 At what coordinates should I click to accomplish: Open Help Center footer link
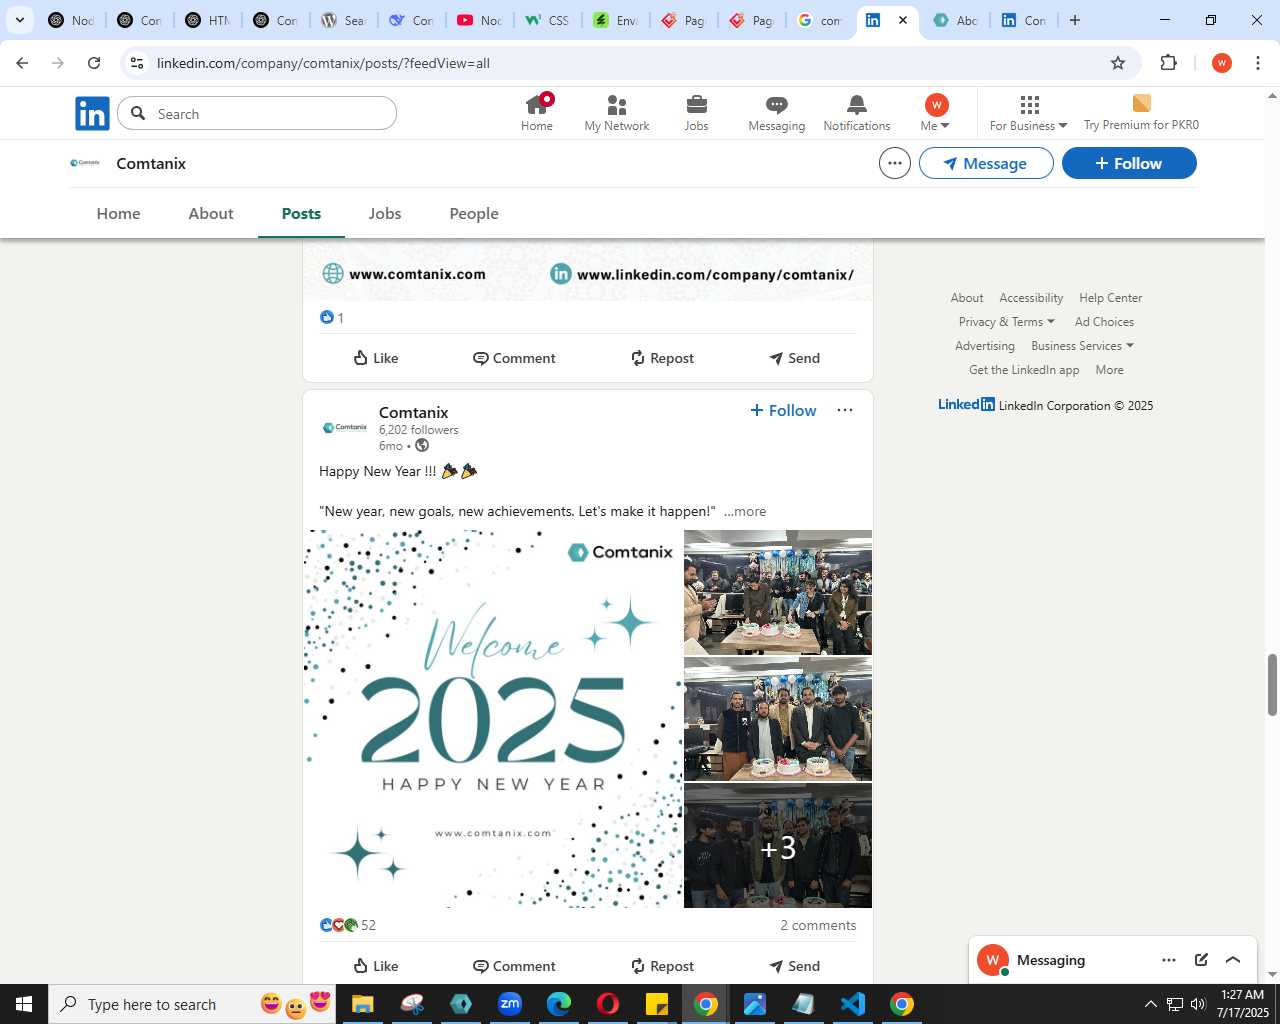(x=1110, y=298)
